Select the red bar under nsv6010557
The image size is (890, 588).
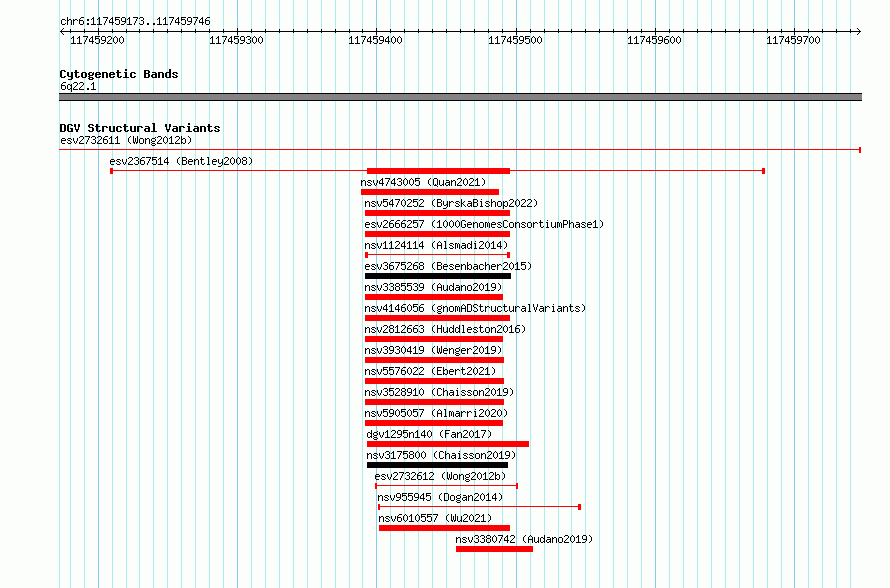tap(444, 528)
